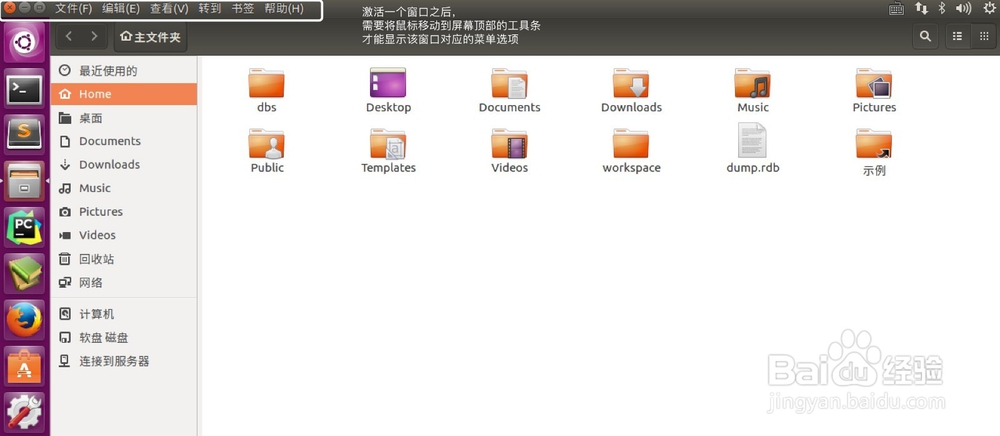The height and width of the screenshot is (436, 1000).
Task: Open the 书签 menu
Action: 242,9
